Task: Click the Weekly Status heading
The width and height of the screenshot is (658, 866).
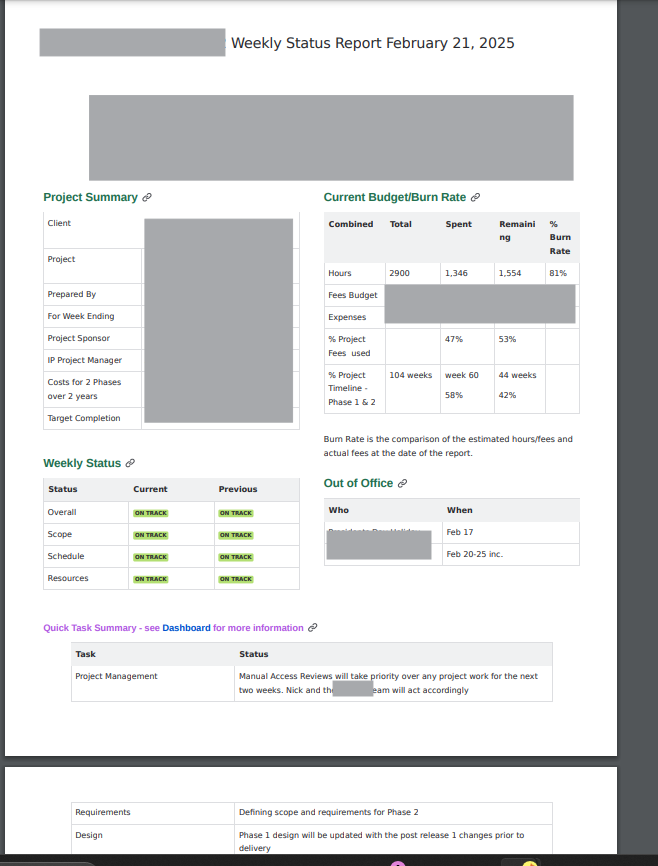Action: (82, 463)
